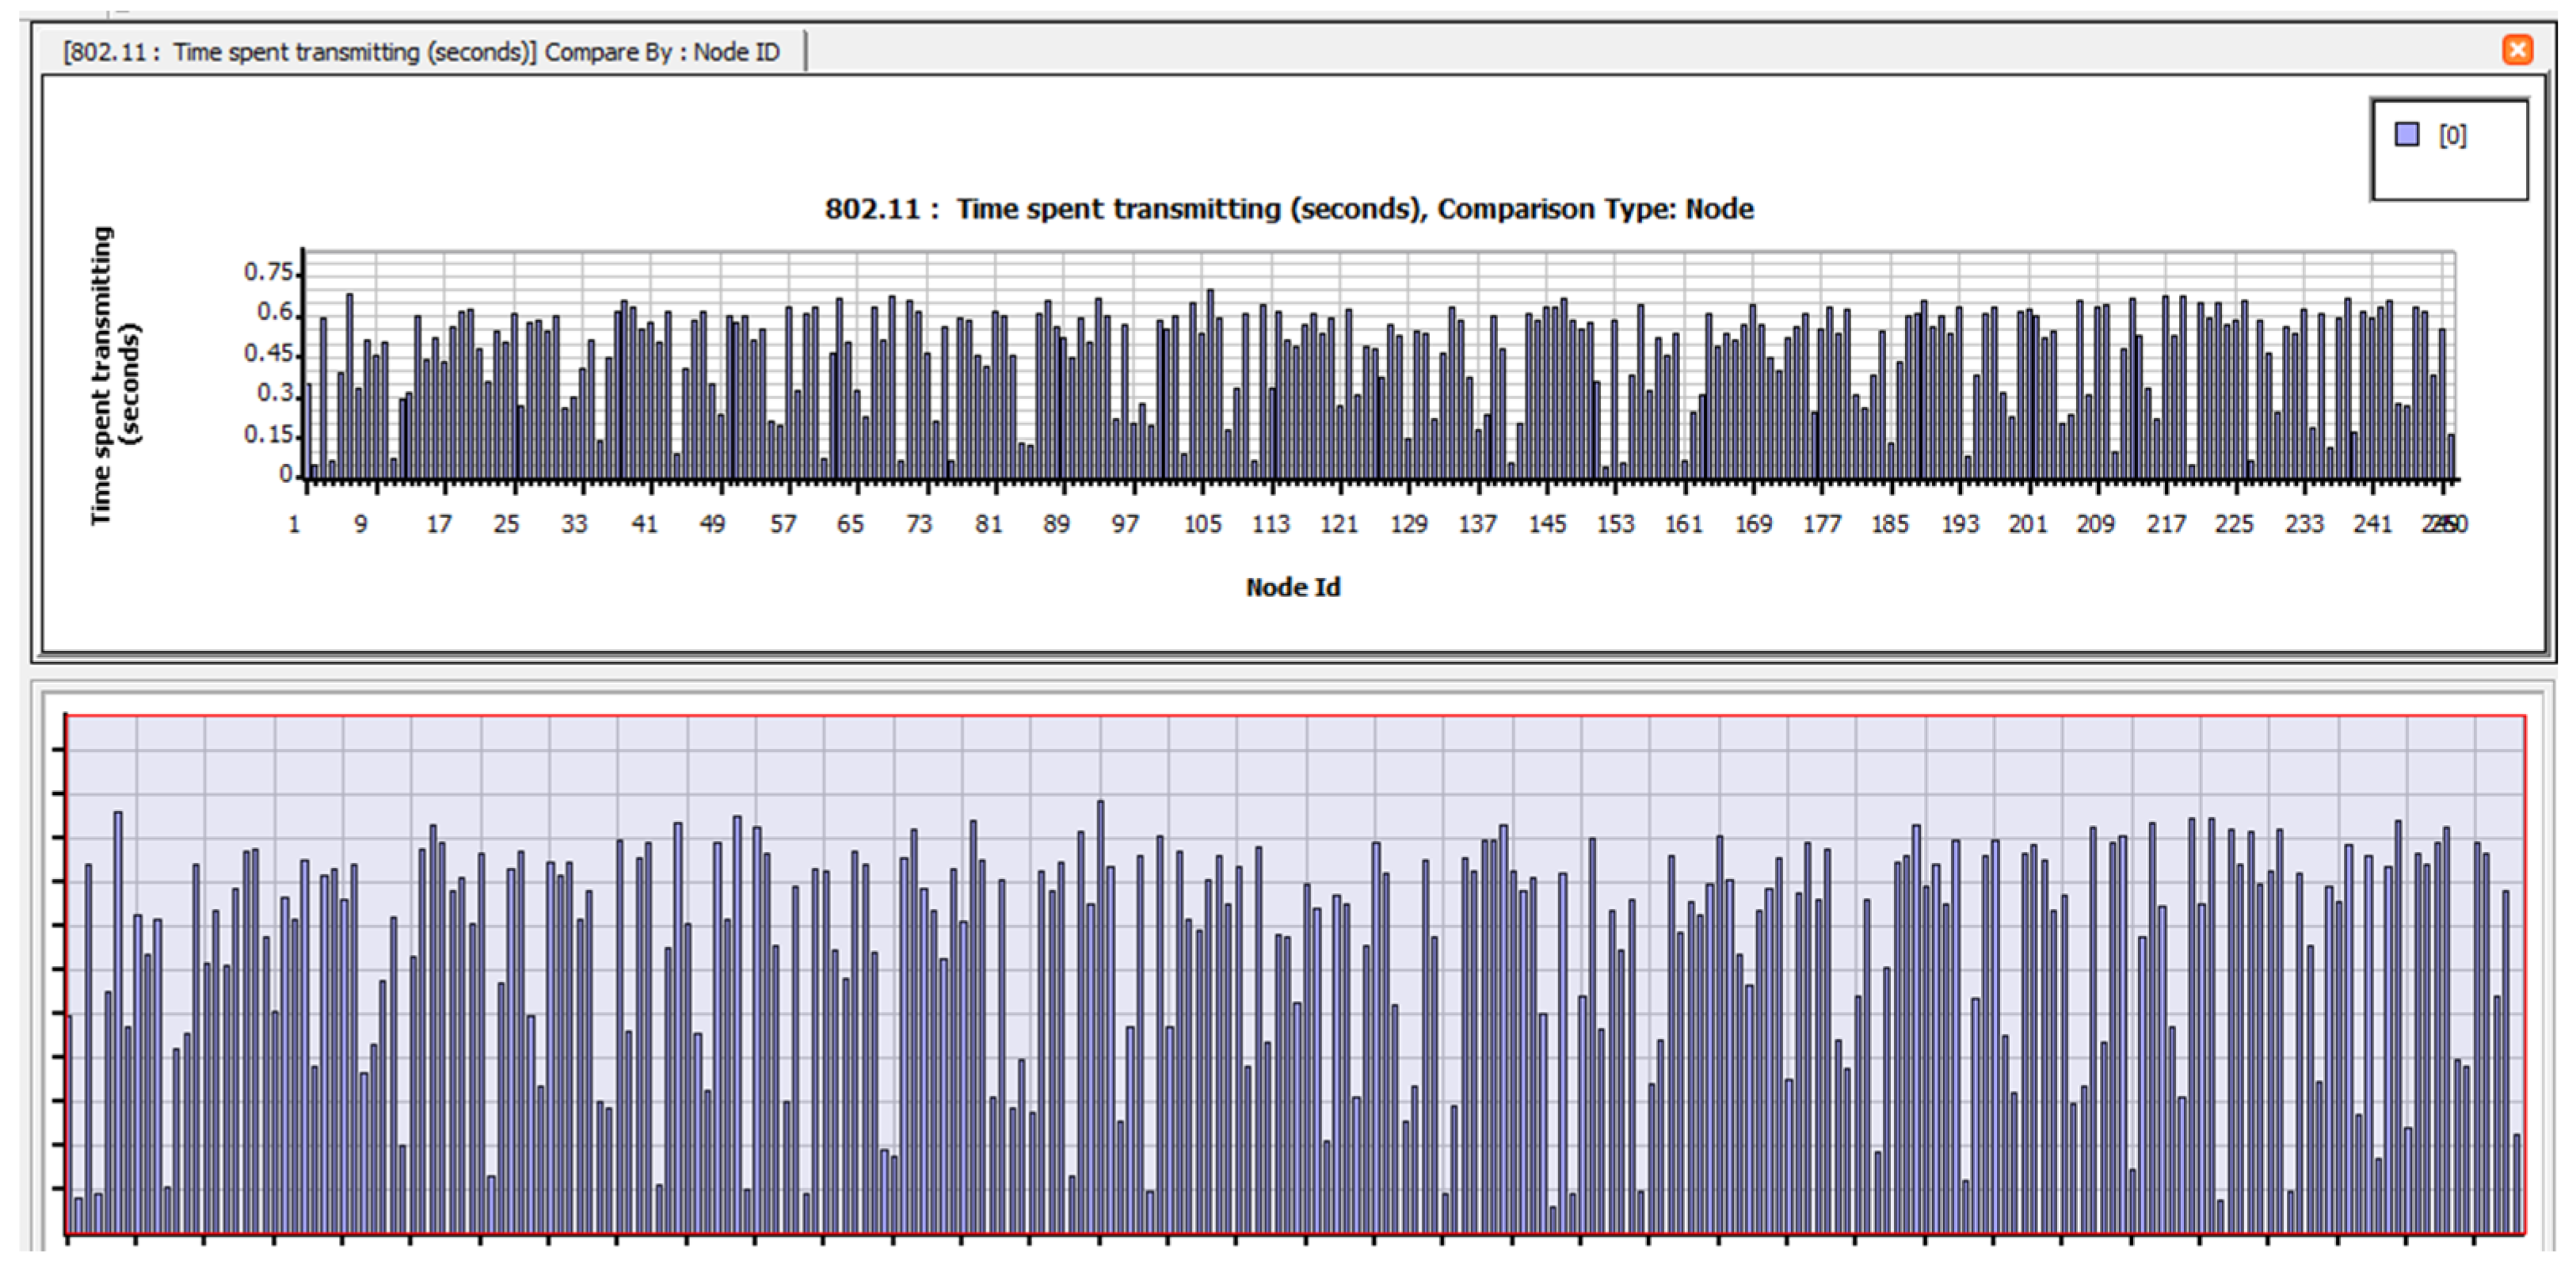Click x-axis tick label 33
Image resolution: width=2576 pixels, height=1282 pixels.
[x=574, y=524]
